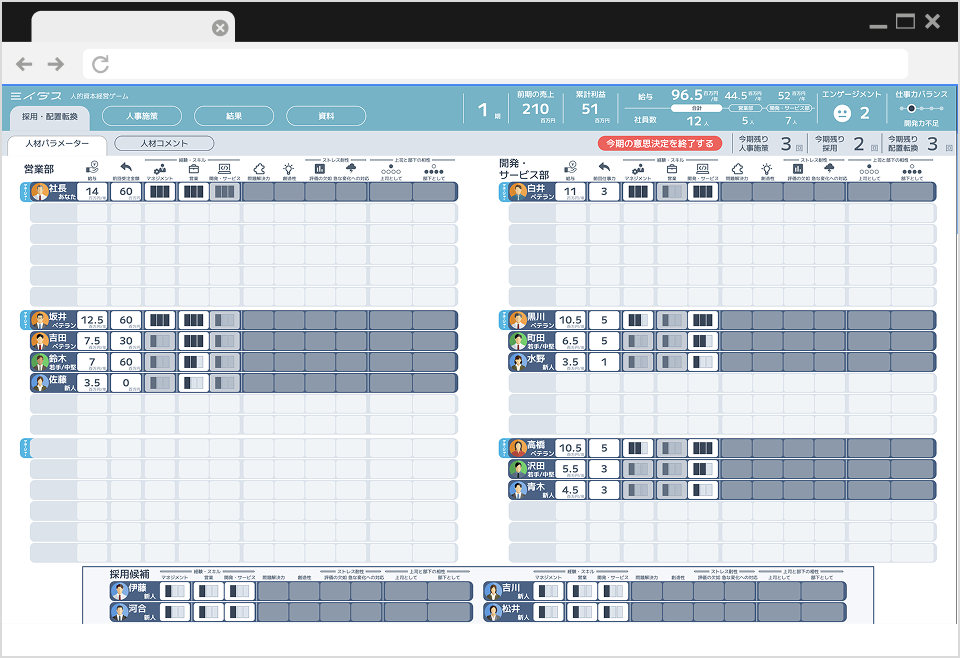Close the browser tab
The image size is (960, 658).
(x=220, y=28)
